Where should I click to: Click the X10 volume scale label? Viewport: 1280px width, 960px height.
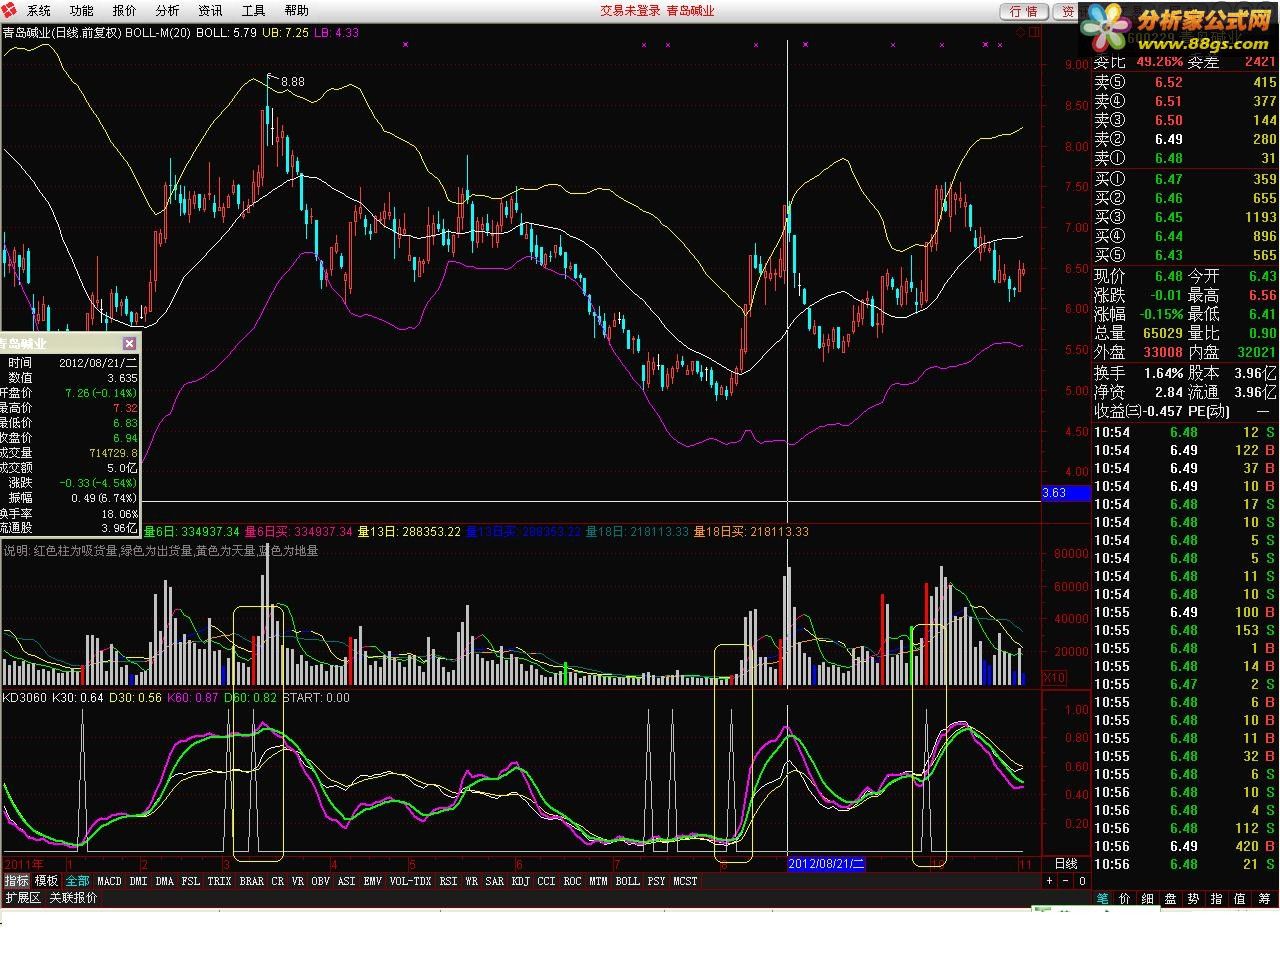[x=1055, y=678]
